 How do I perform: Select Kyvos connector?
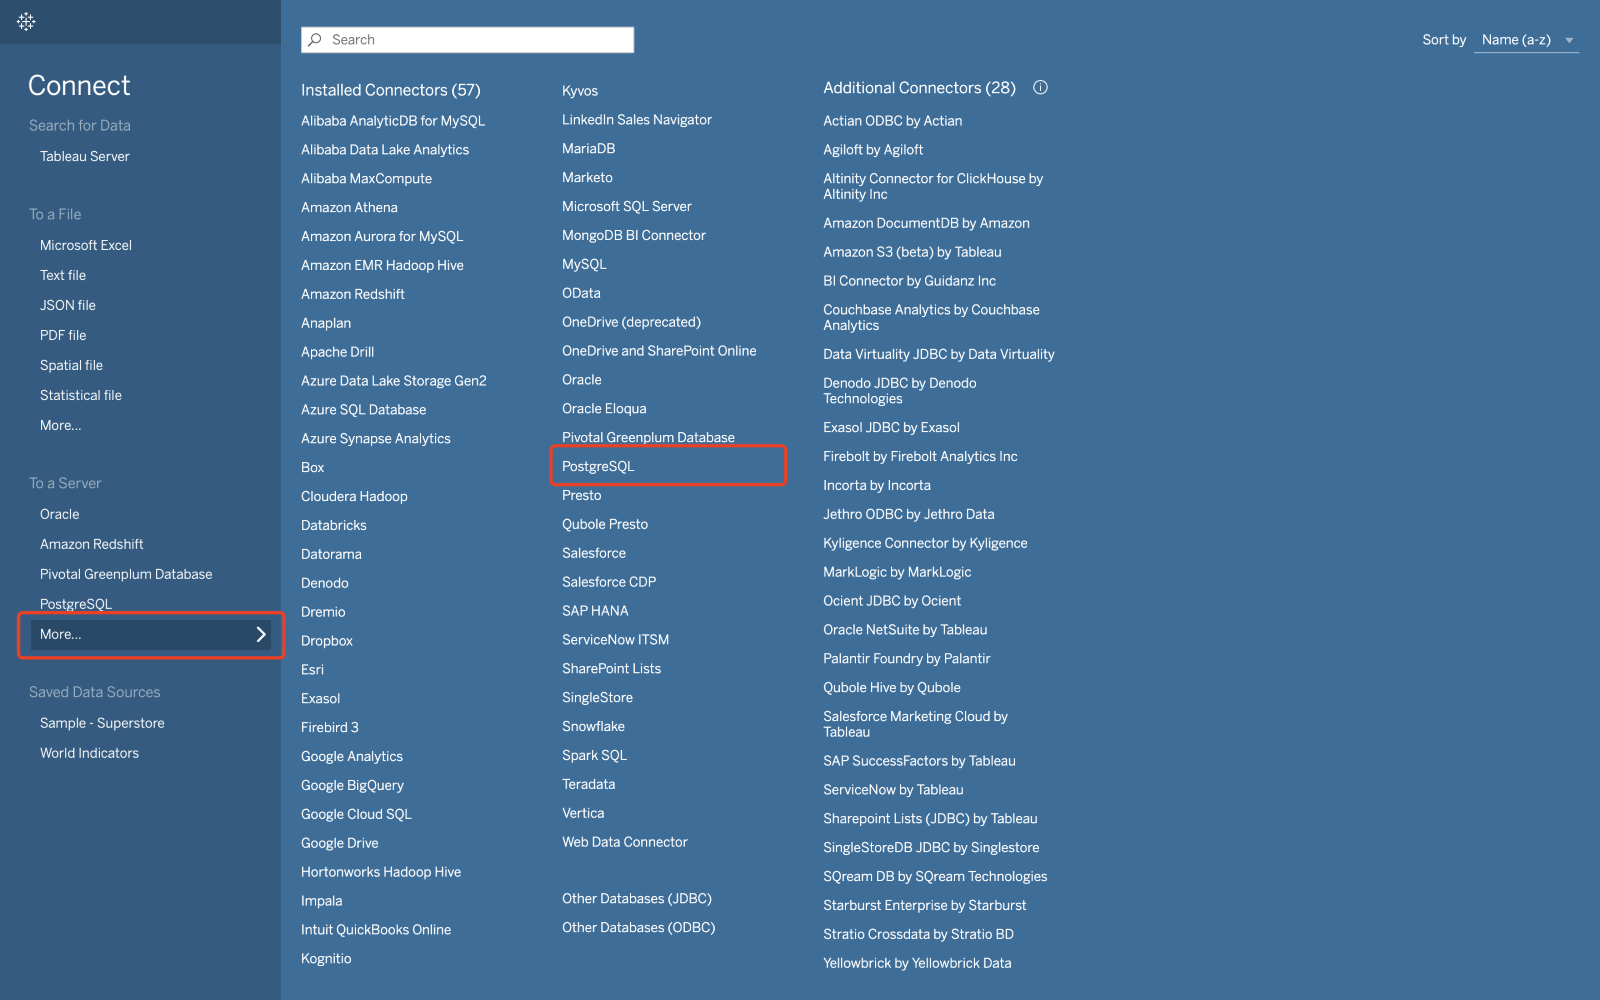(580, 90)
